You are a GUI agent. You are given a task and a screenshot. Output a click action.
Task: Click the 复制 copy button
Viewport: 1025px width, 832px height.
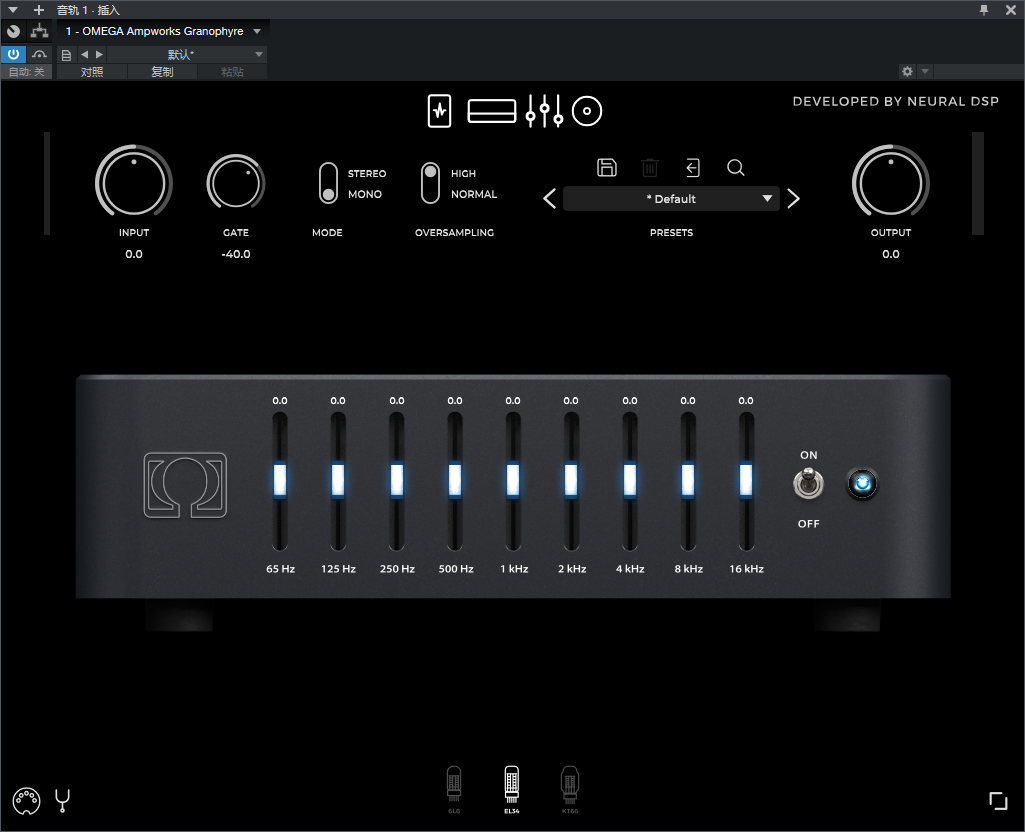(x=162, y=71)
